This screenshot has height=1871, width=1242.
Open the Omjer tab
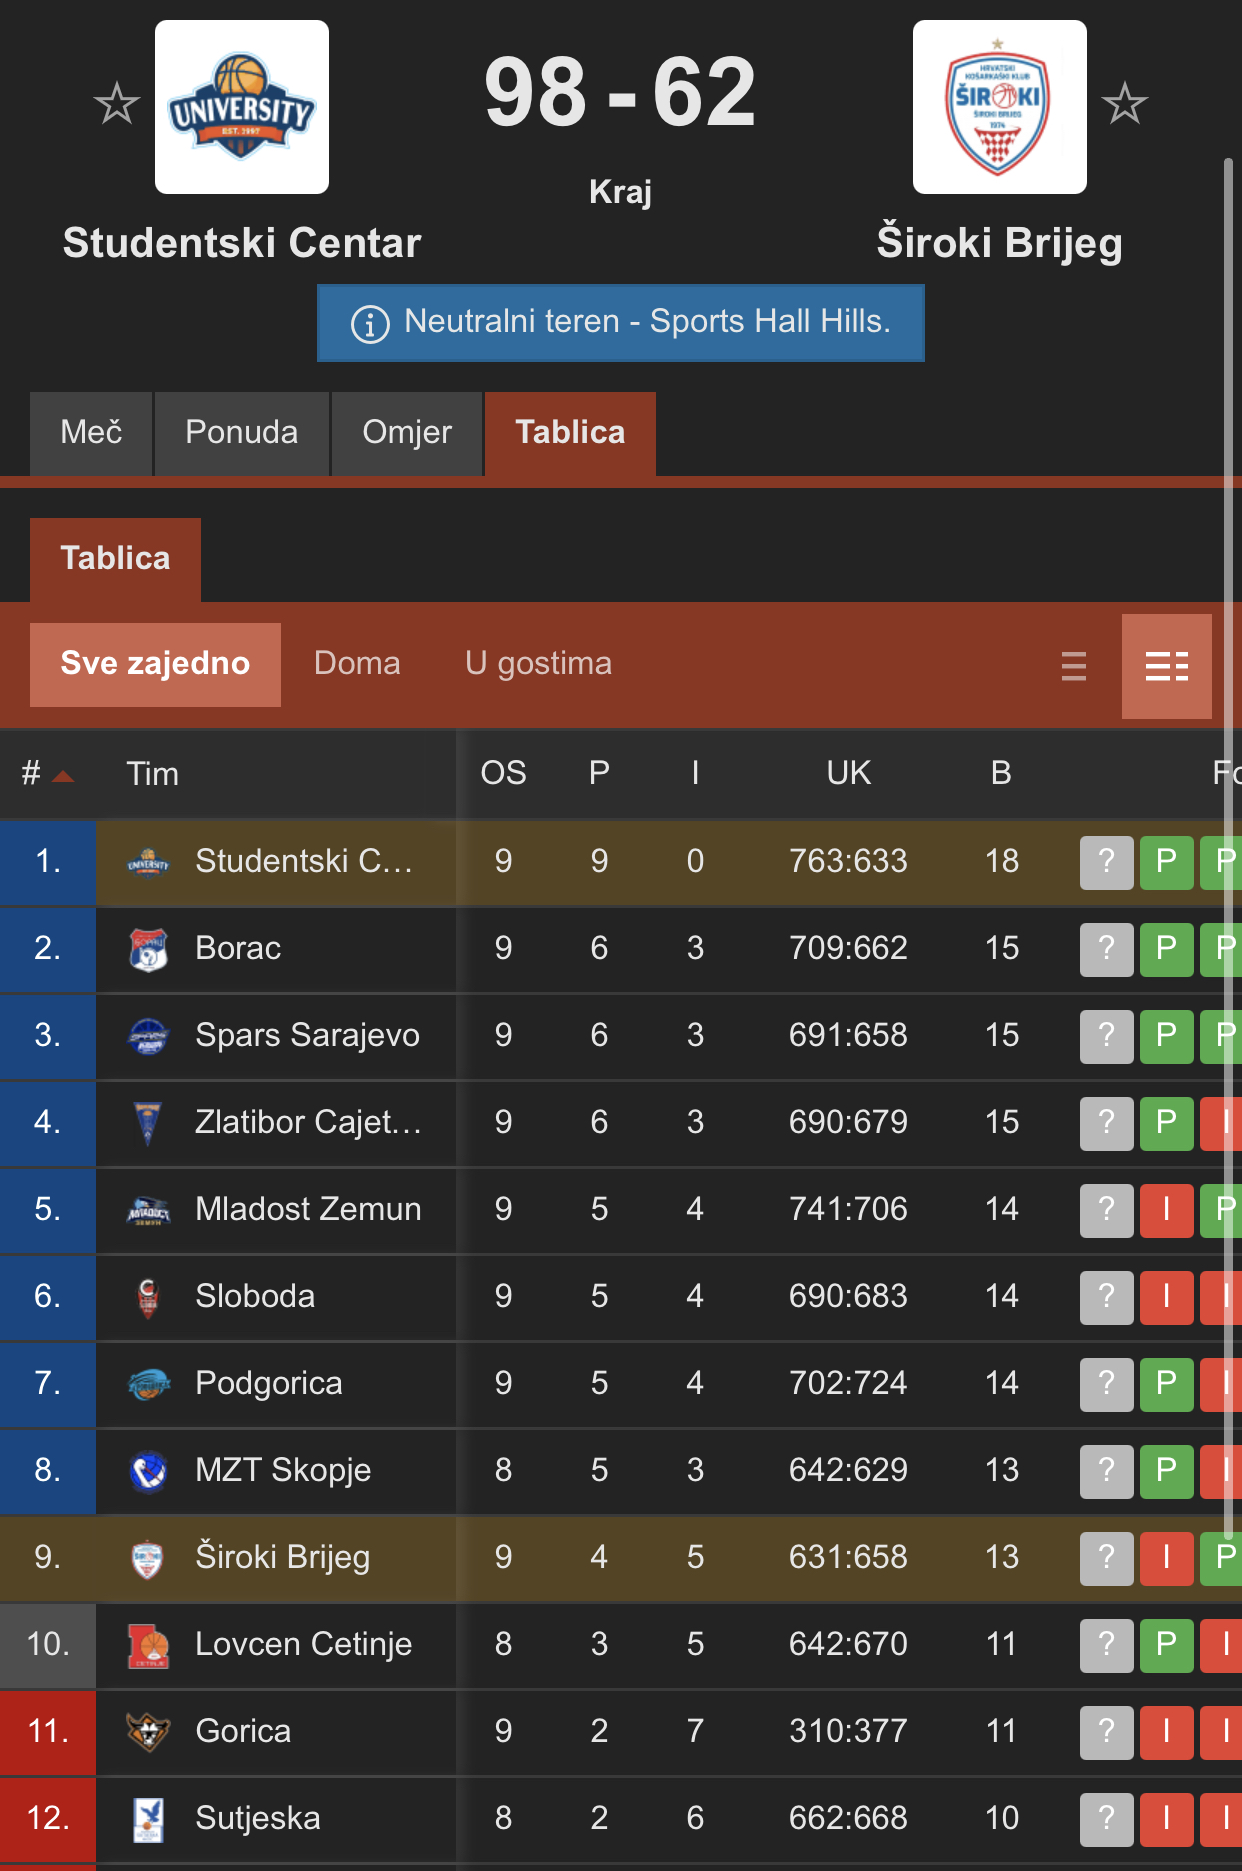[407, 433]
